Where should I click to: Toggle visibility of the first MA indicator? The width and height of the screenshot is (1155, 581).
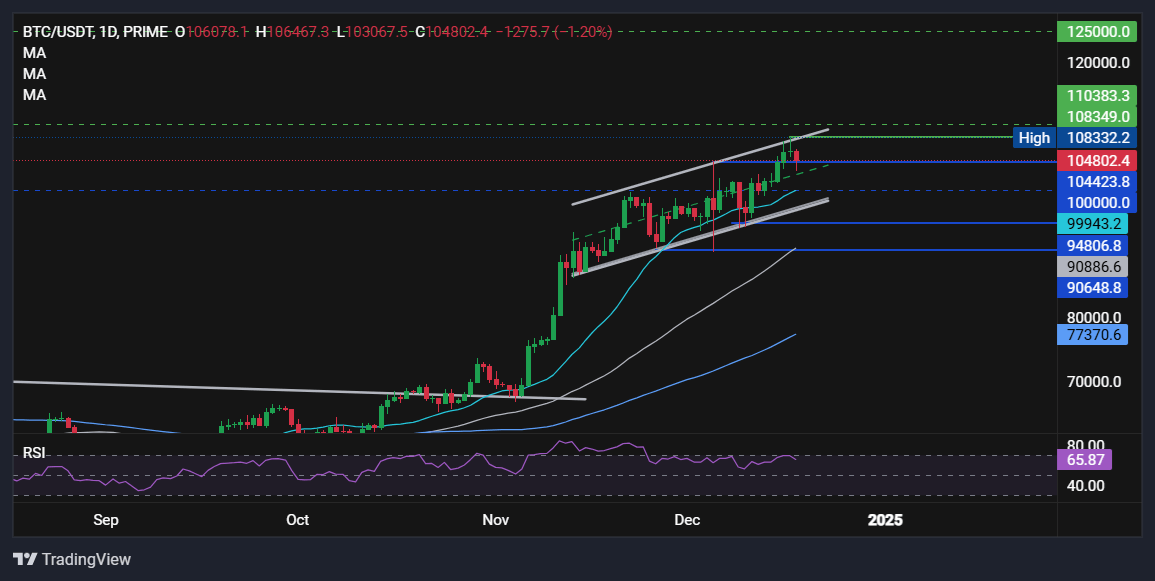(34, 53)
